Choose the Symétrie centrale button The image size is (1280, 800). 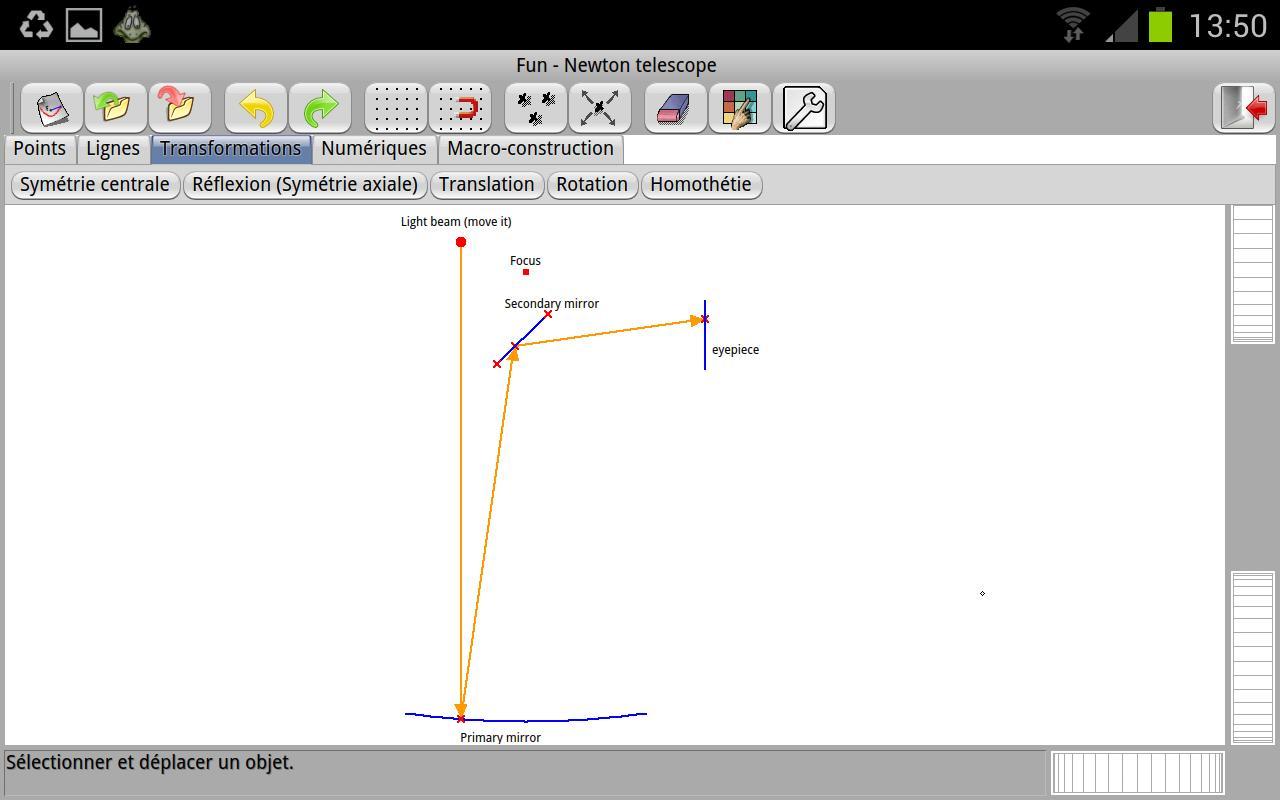95,185
